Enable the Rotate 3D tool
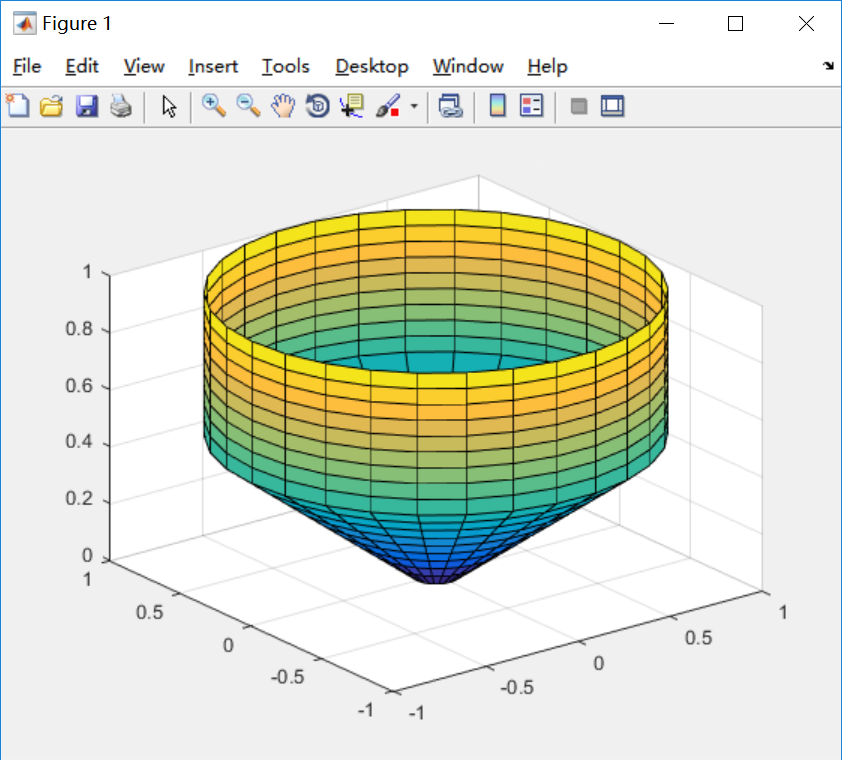842x760 pixels. [x=317, y=106]
